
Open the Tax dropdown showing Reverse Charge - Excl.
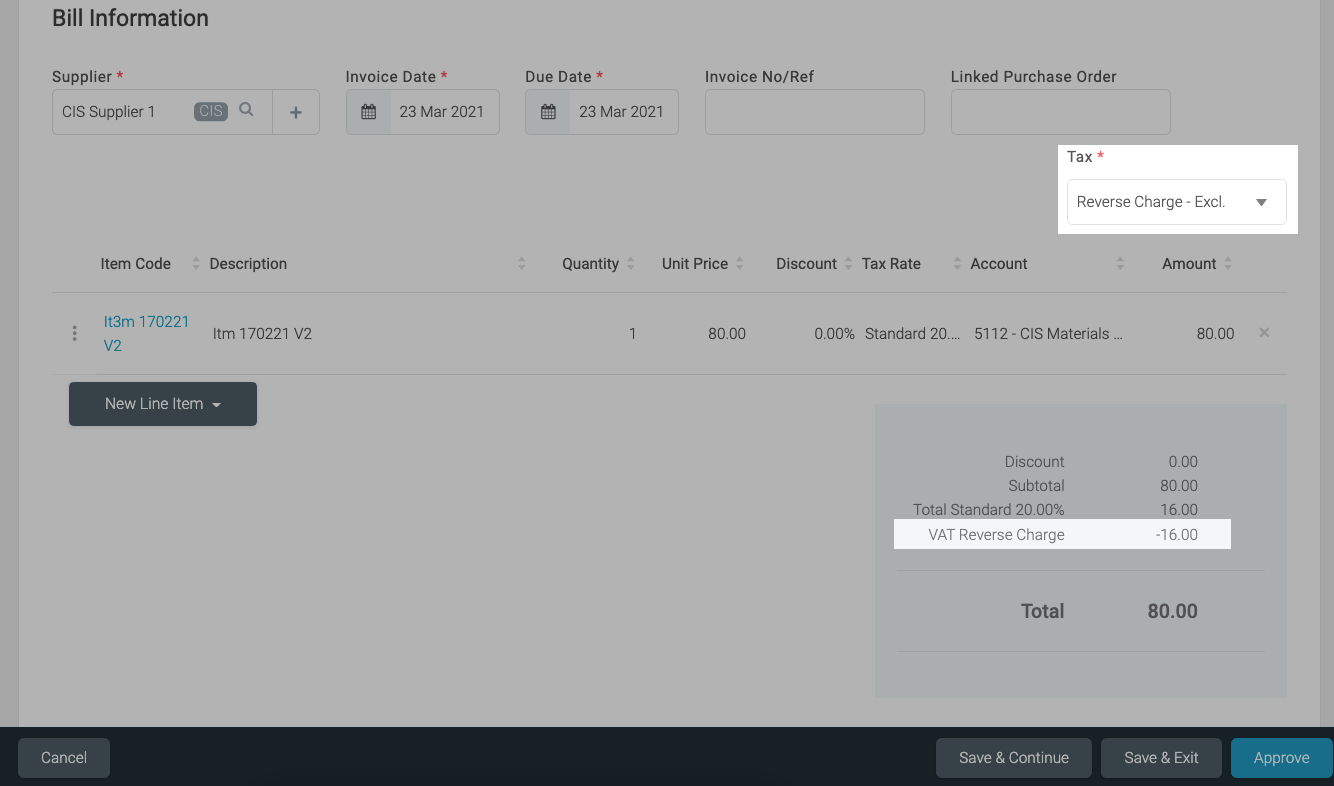pyautogui.click(x=1176, y=201)
